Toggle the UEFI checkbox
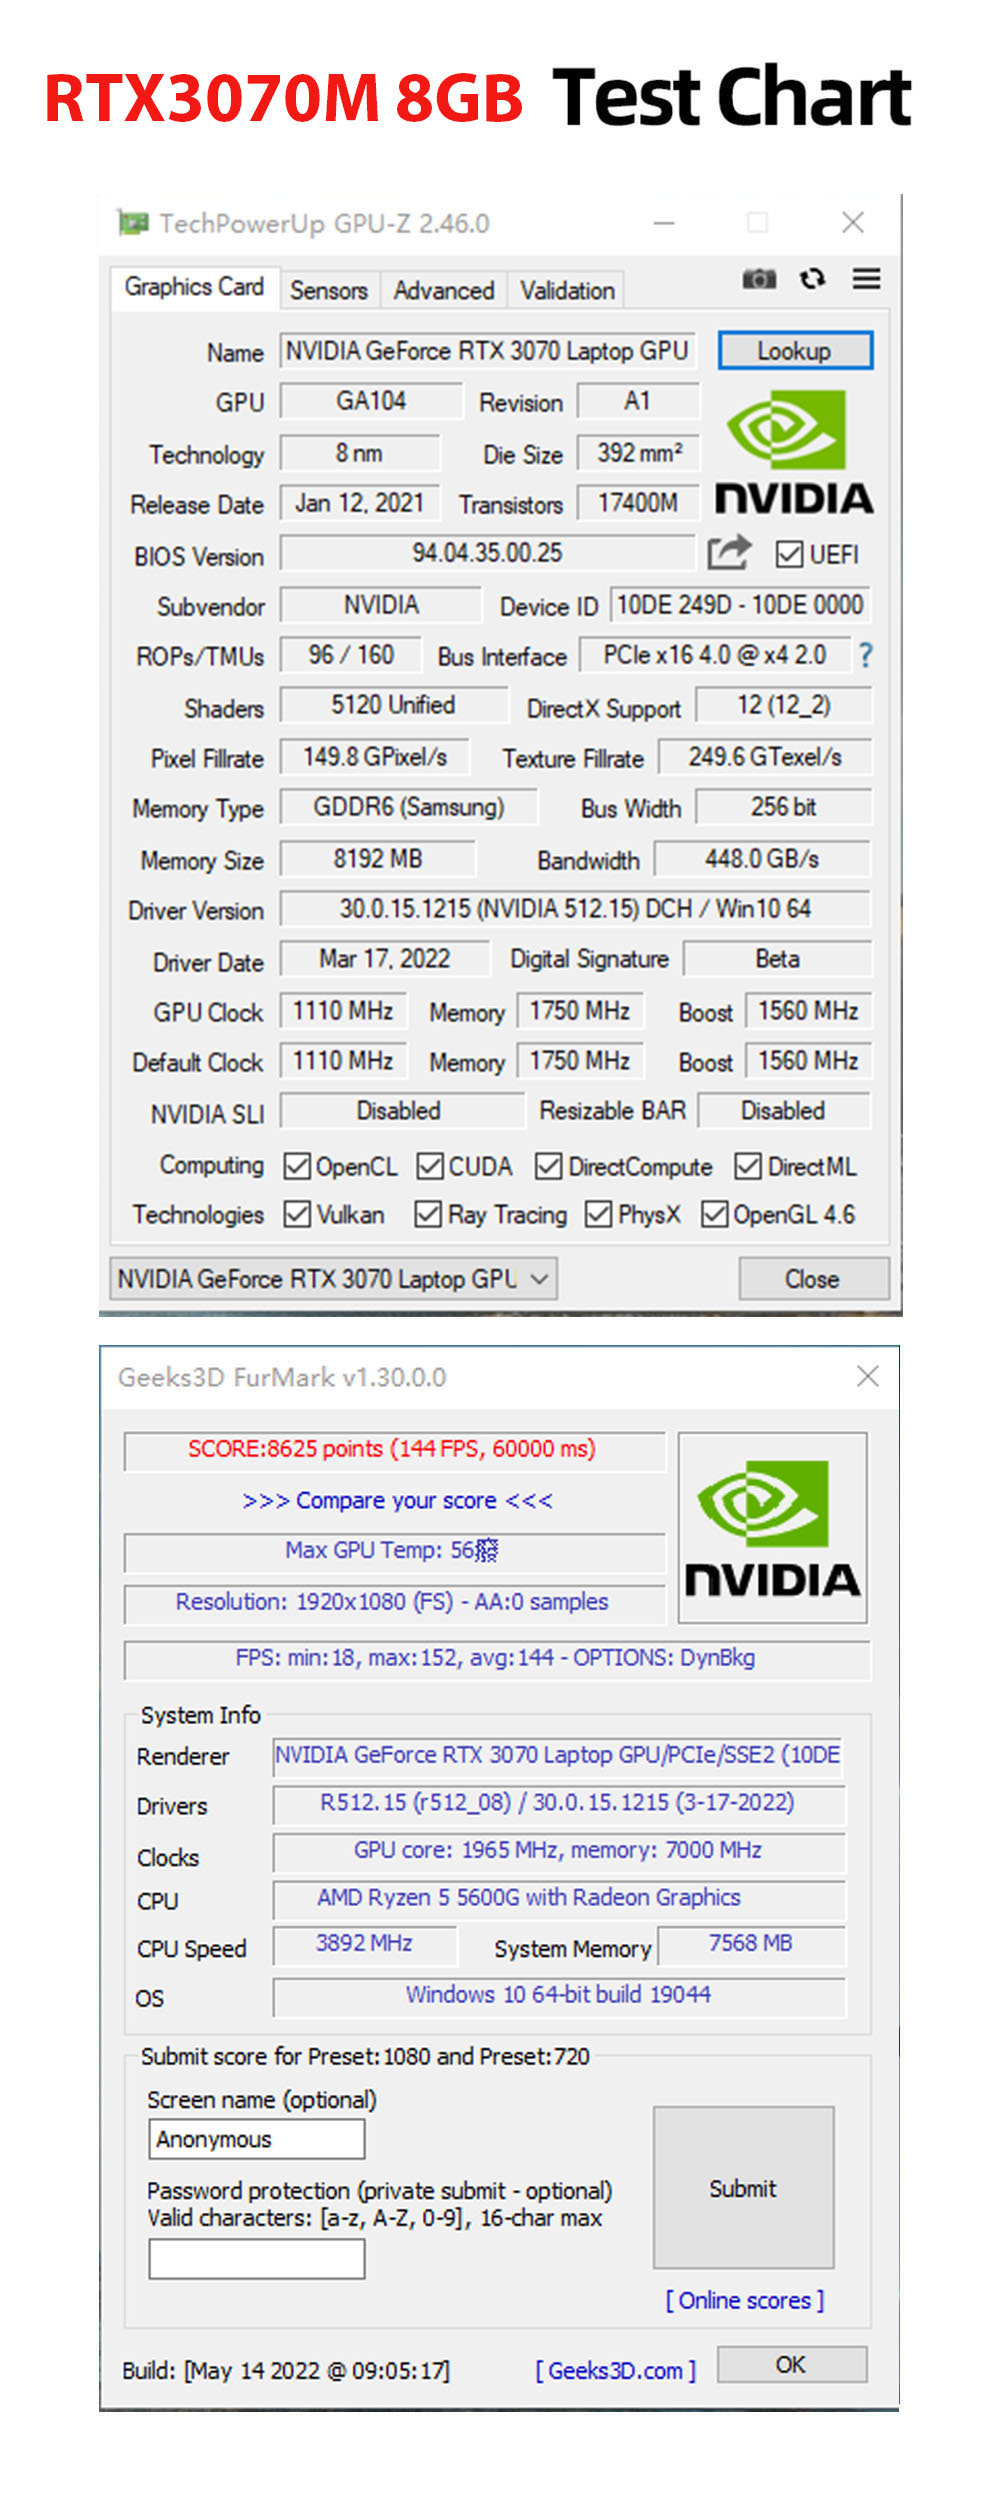The width and height of the screenshot is (1000, 2500). pyautogui.click(x=790, y=554)
